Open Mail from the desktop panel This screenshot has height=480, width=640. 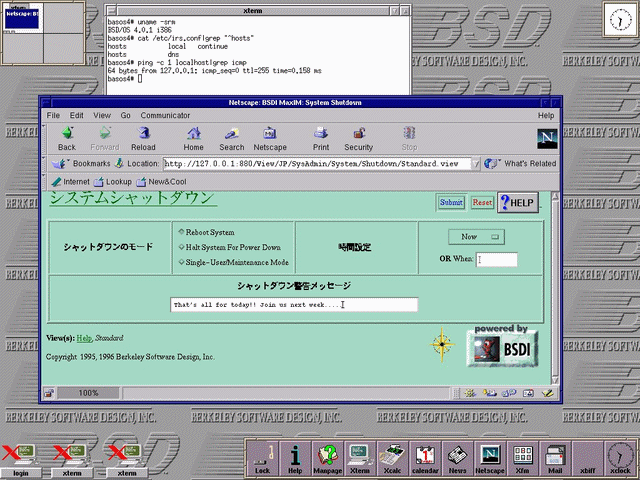click(555, 458)
